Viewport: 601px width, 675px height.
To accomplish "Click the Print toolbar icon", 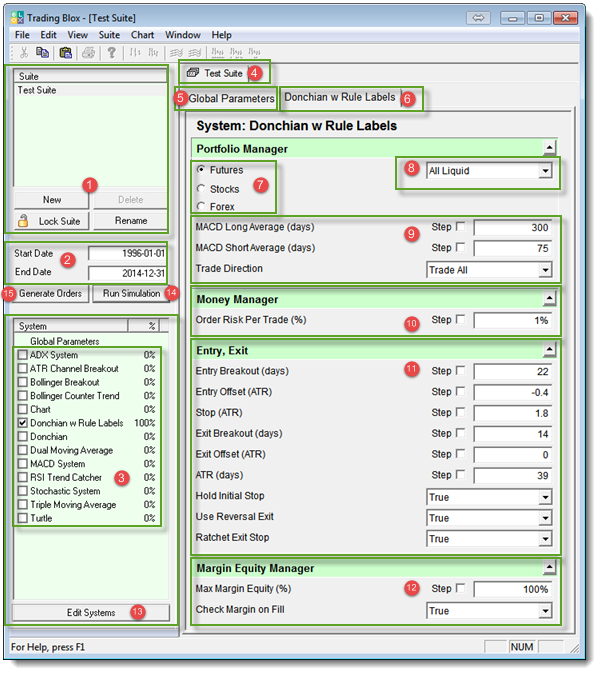I will click(x=88, y=53).
